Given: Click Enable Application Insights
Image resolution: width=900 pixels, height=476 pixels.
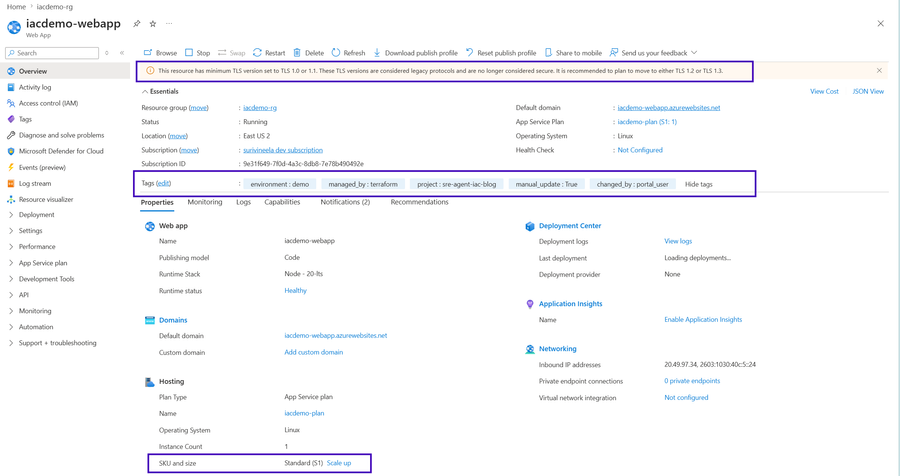Looking at the screenshot, I should coord(703,320).
